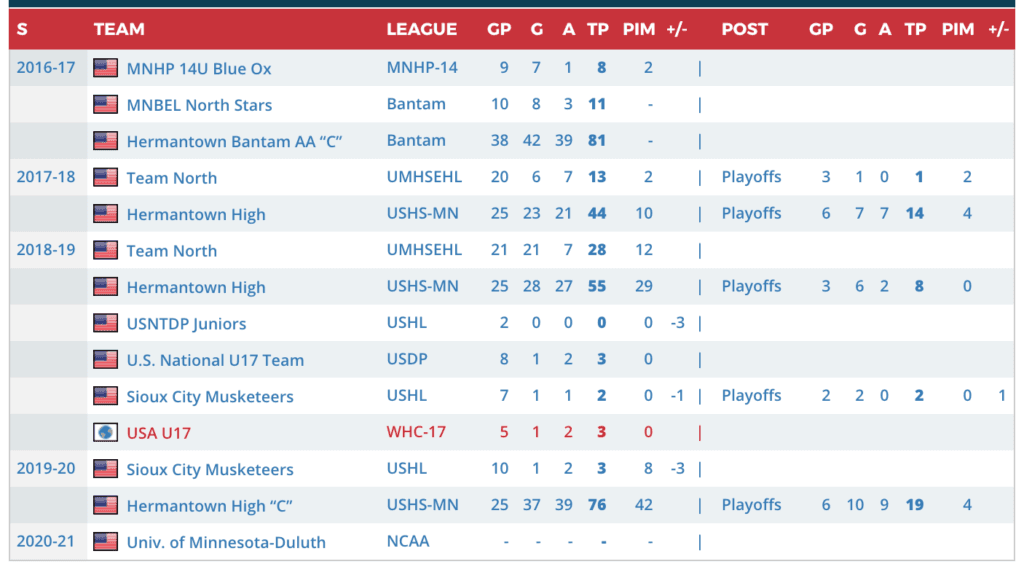Click the flag icon beside Univ. of Minnesota-Duluth
1024x567 pixels.
(105, 542)
